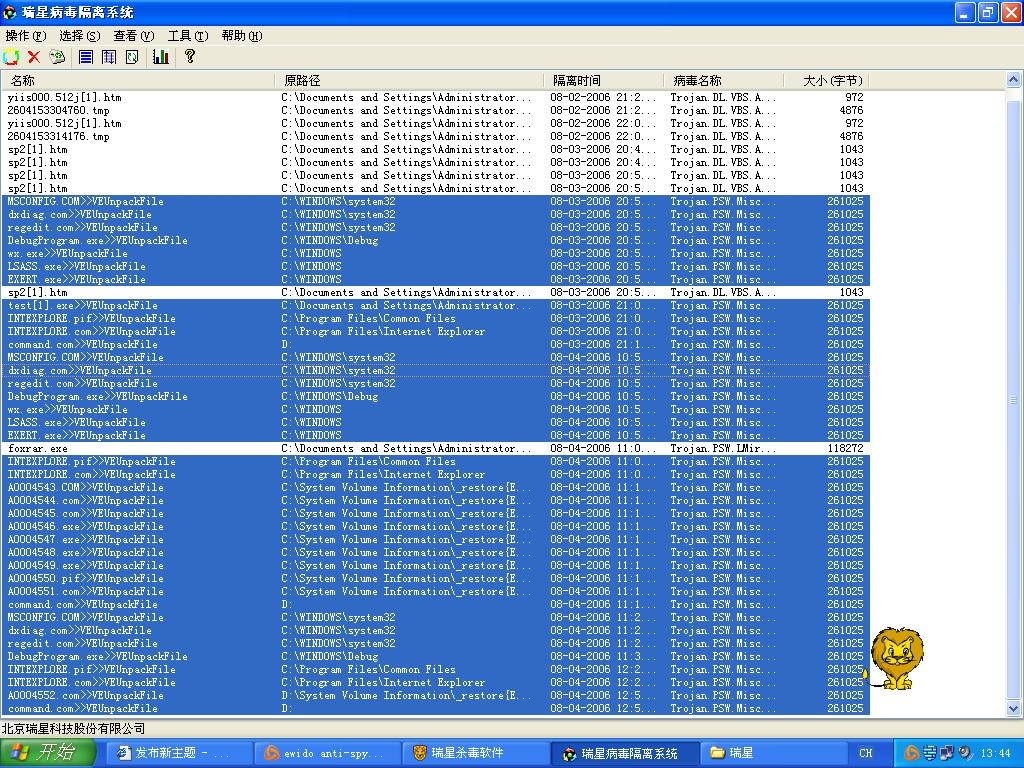1024x768 pixels.
Task: Click the question mark help toolbar icon
Action: coord(190,57)
